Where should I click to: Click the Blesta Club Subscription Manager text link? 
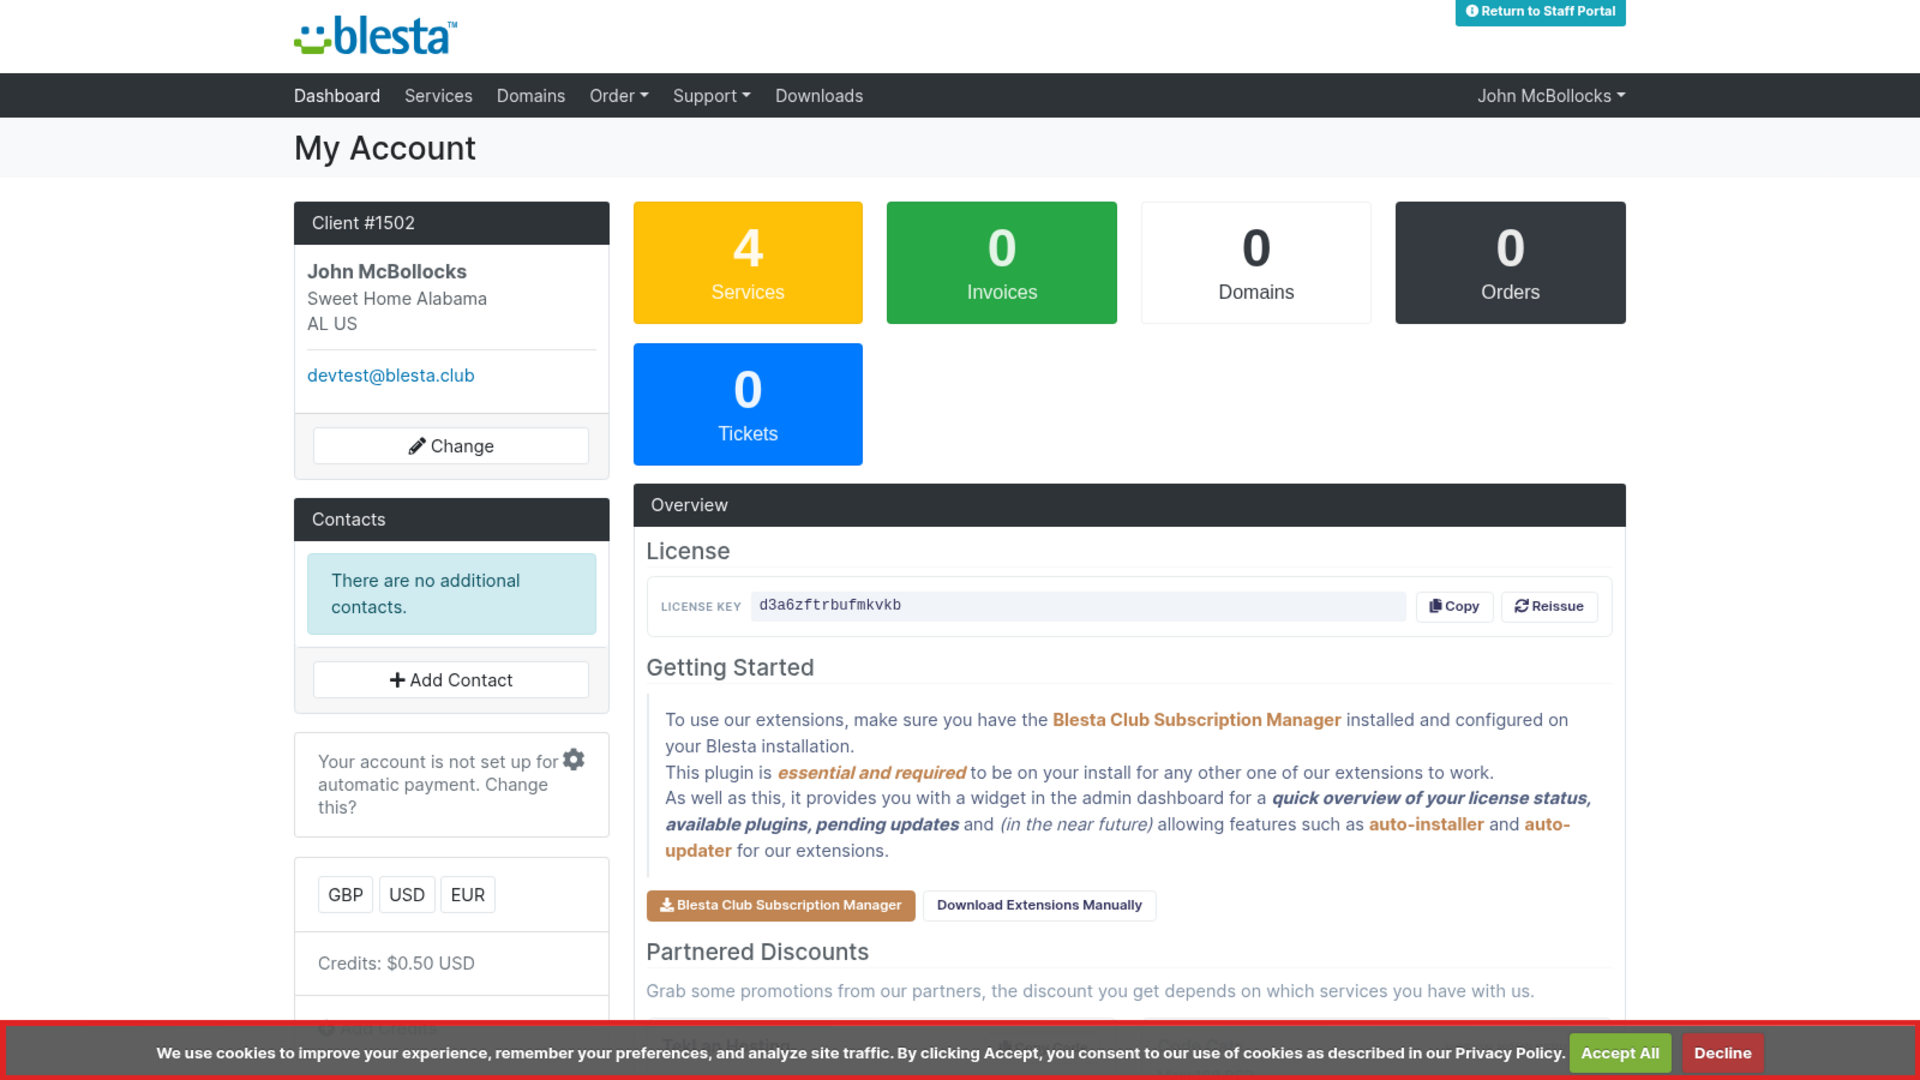[x=1197, y=720]
